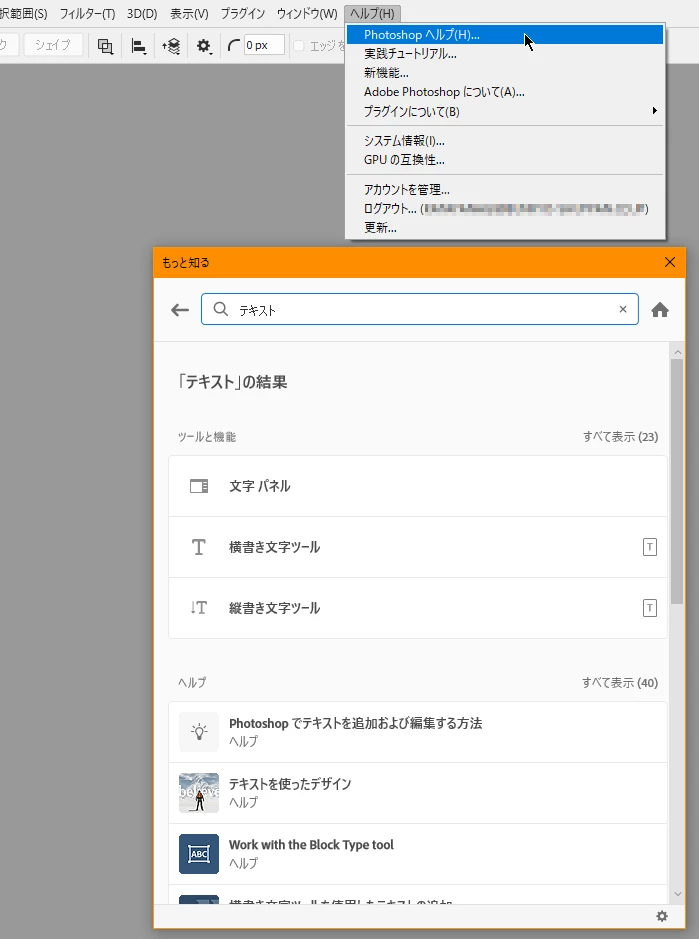699x939 pixels.
Task: Select the 縦書き文字ツール result
Action: 418,608
